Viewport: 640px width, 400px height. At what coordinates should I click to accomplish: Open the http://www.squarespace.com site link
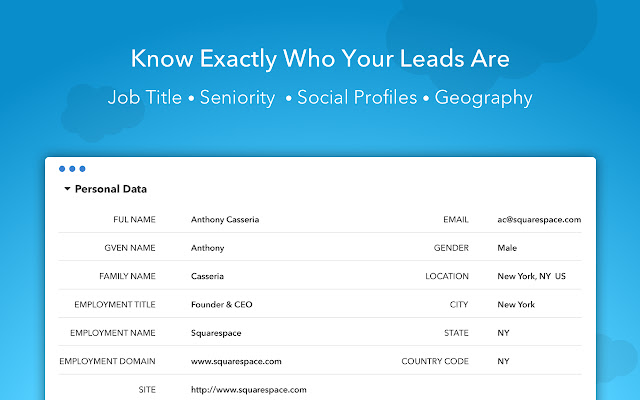click(x=248, y=390)
